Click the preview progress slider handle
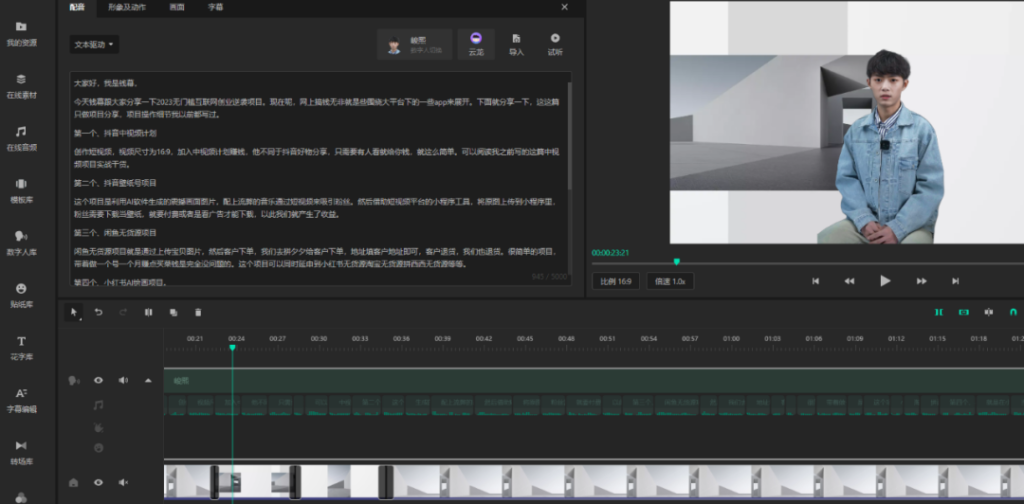The width and height of the screenshot is (1024, 504). [x=676, y=262]
